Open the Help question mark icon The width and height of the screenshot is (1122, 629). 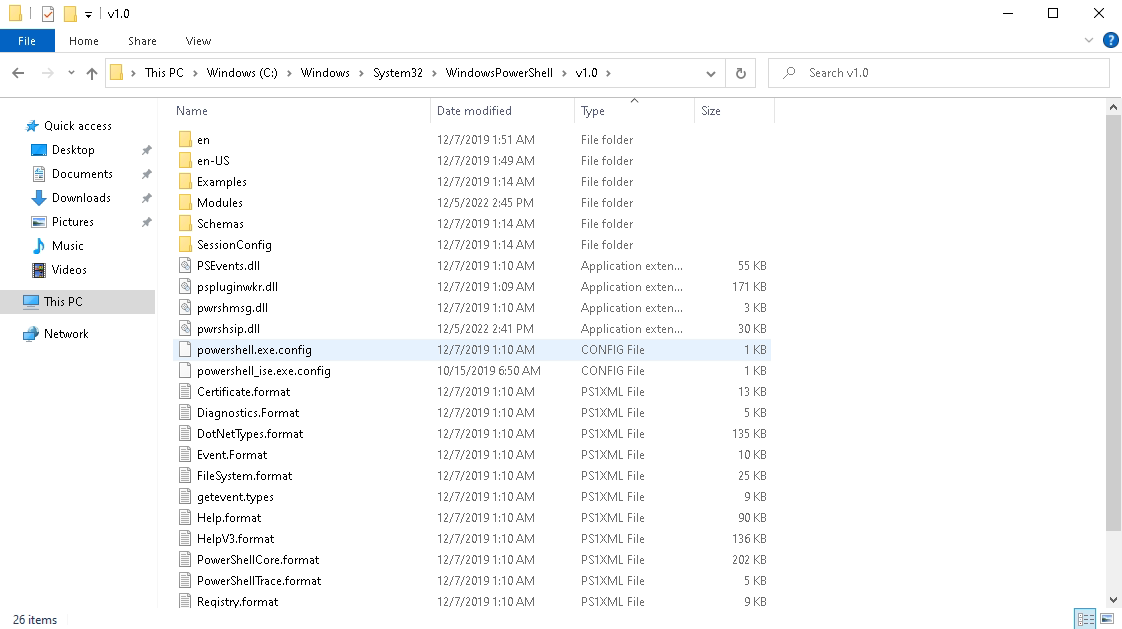coord(1110,41)
